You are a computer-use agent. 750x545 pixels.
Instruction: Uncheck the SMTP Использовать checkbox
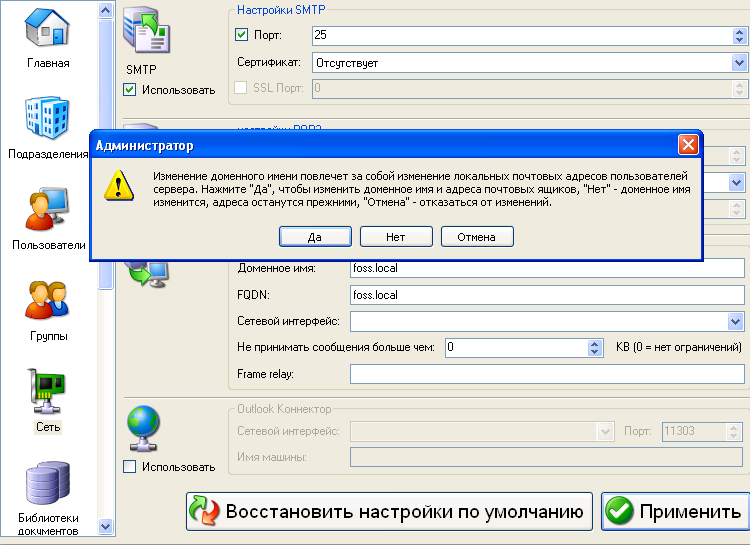coord(130,90)
